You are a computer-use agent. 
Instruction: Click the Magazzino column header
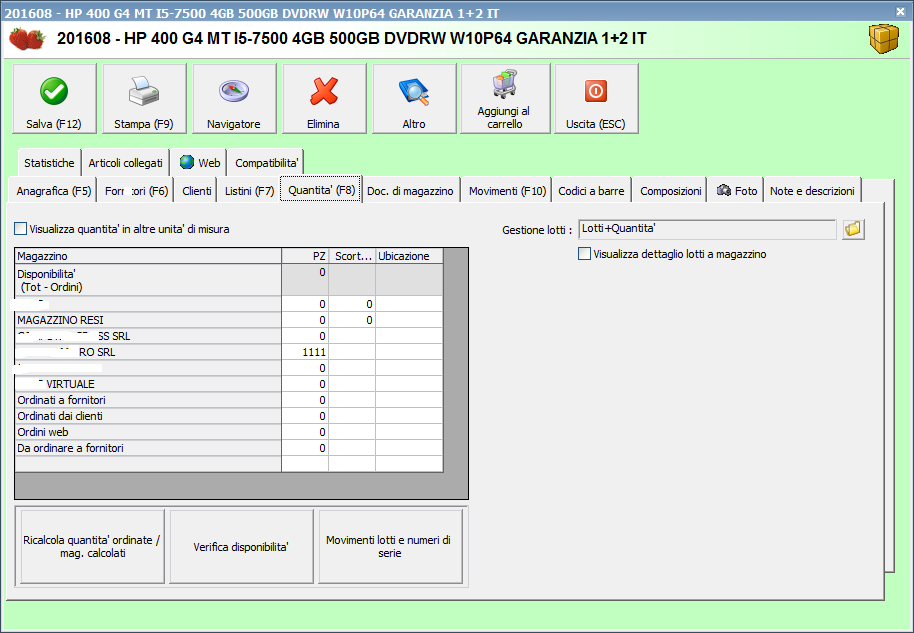[148, 256]
